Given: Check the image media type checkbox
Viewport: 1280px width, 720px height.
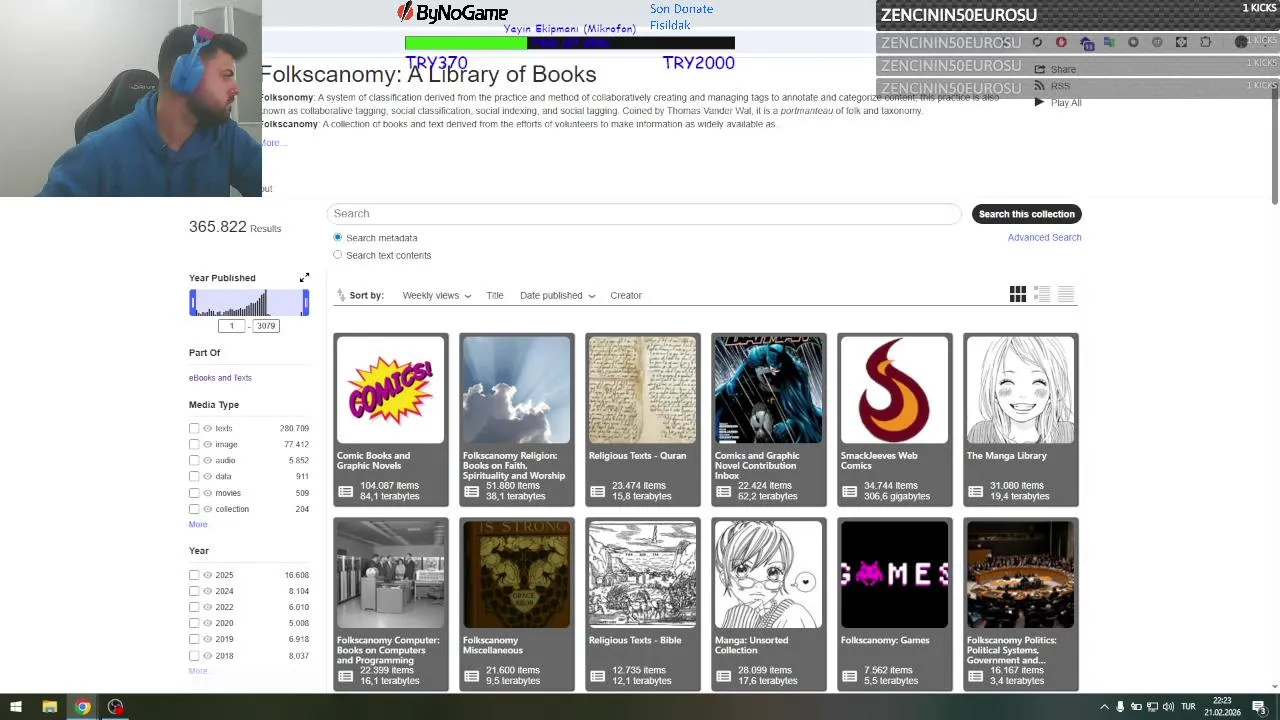Looking at the screenshot, I should (194, 444).
